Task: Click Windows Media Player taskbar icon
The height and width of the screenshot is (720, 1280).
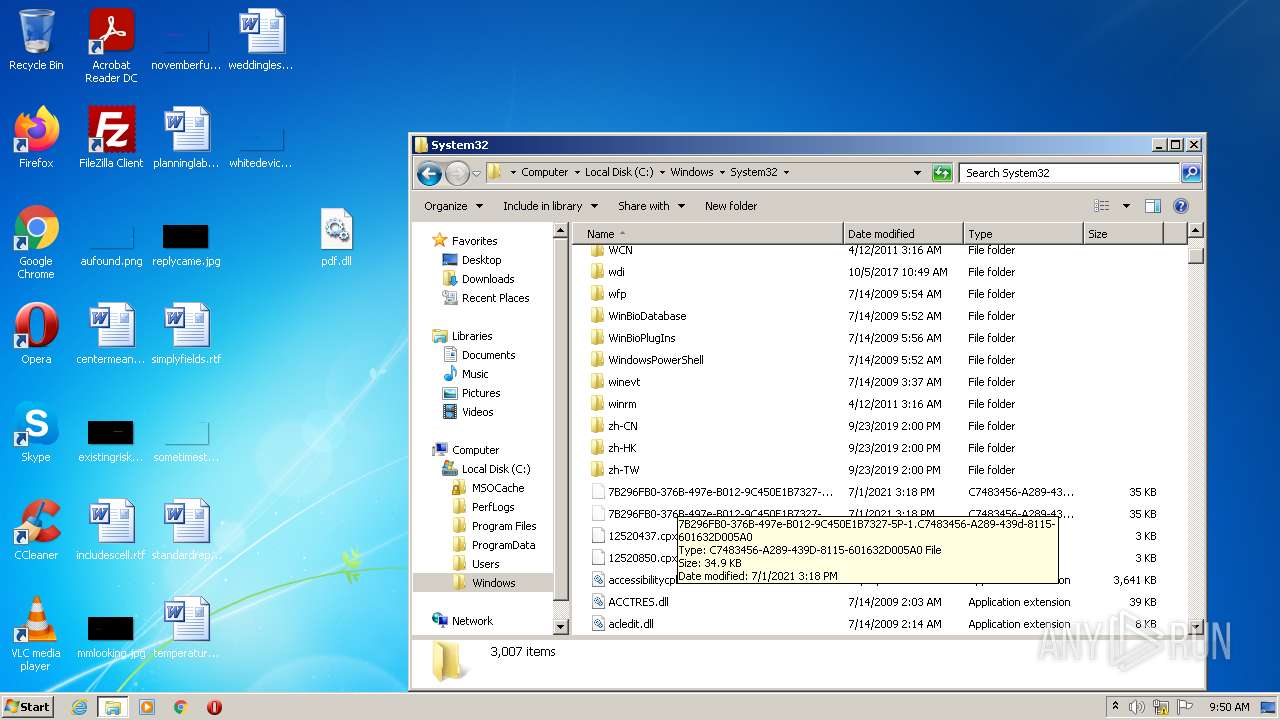Action: (147, 707)
